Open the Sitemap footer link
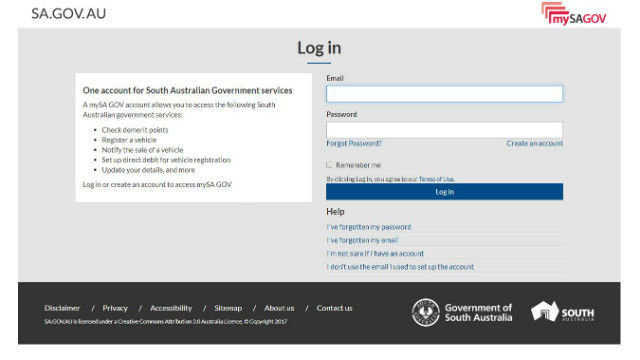 click(228, 308)
